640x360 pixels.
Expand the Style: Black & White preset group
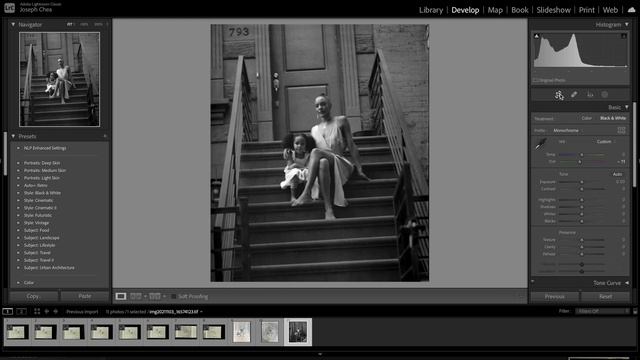(x=18, y=193)
